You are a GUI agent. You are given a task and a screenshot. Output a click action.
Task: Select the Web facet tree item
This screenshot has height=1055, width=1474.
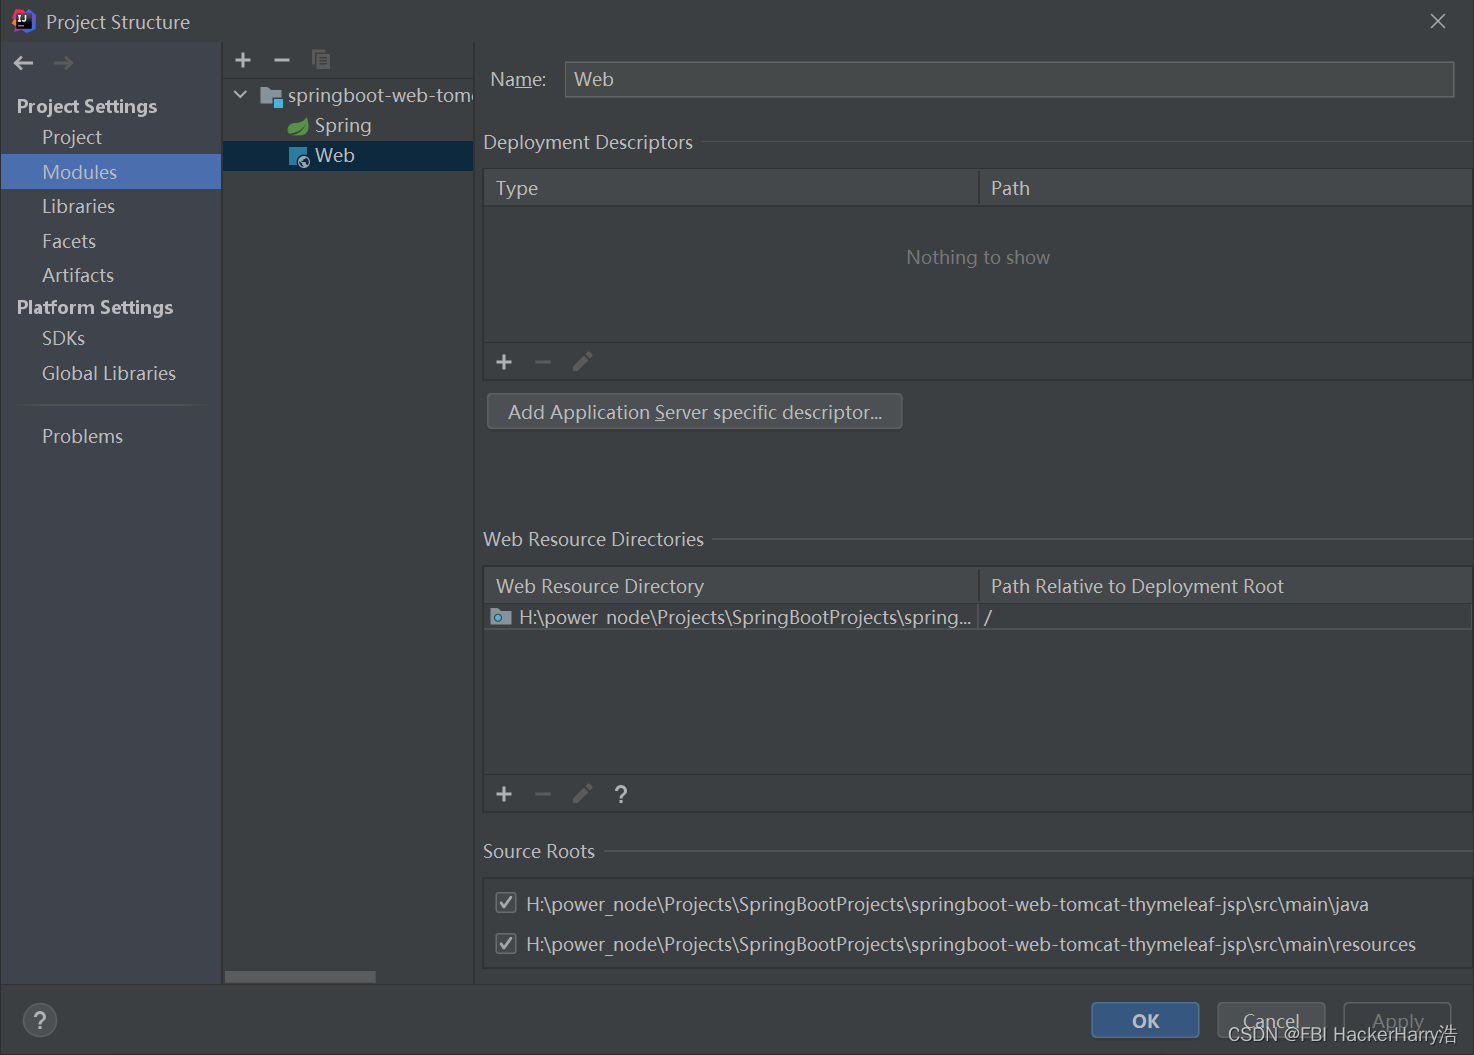click(x=334, y=156)
